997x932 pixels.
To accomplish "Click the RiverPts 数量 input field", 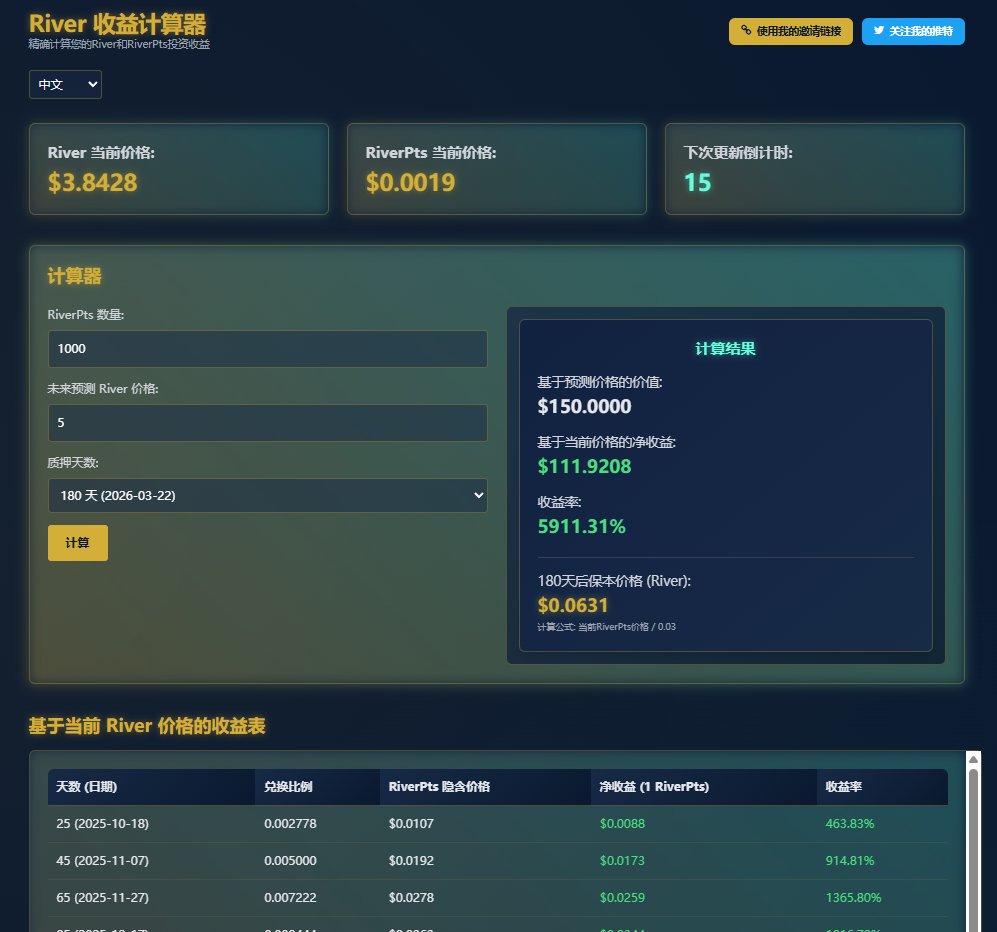I will pyautogui.click(x=267, y=349).
